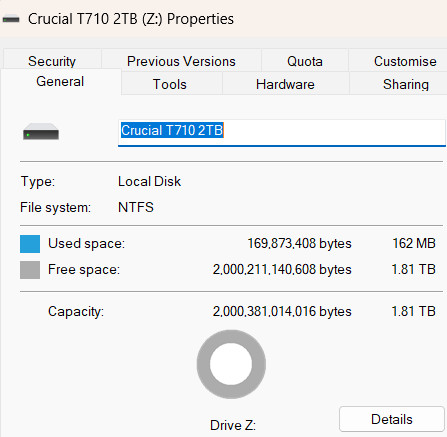Select the General tab
This screenshot has width=447, height=437.
pos(60,82)
